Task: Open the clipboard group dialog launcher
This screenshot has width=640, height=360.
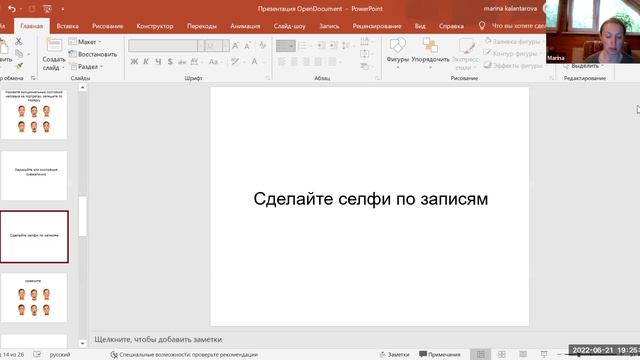Action: (x=33, y=78)
